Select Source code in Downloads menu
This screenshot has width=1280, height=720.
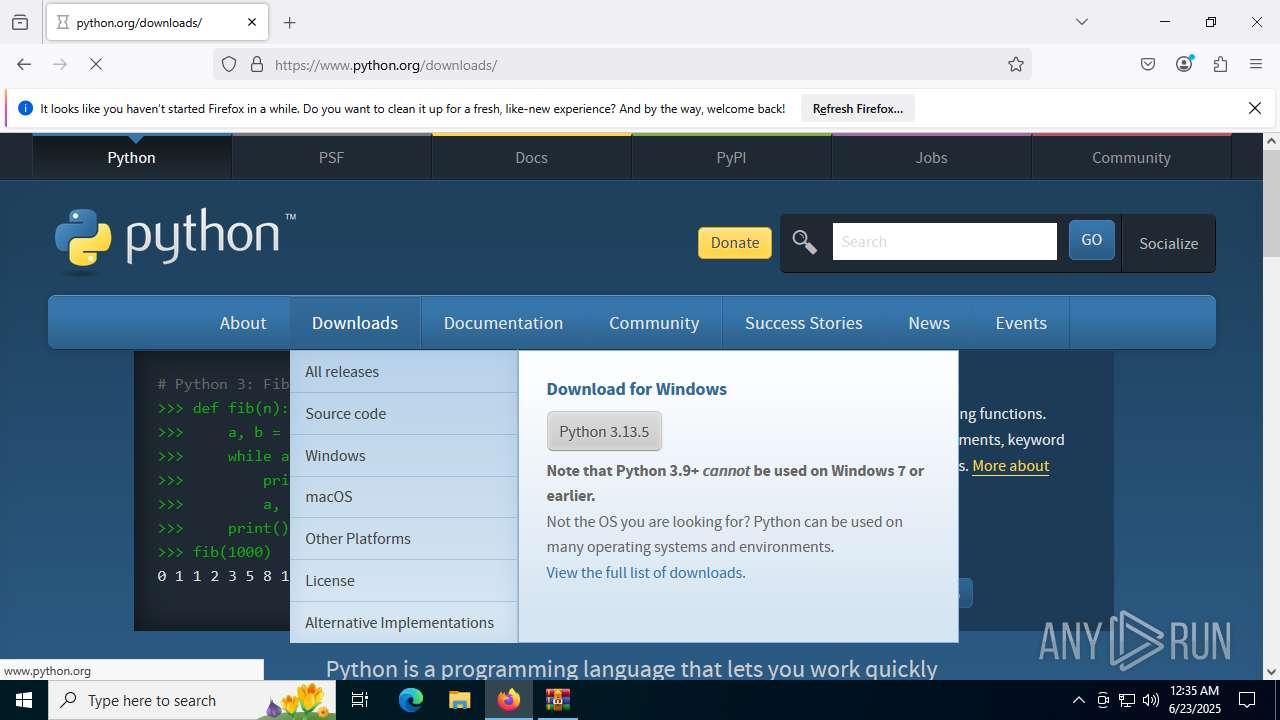pos(404,413)
